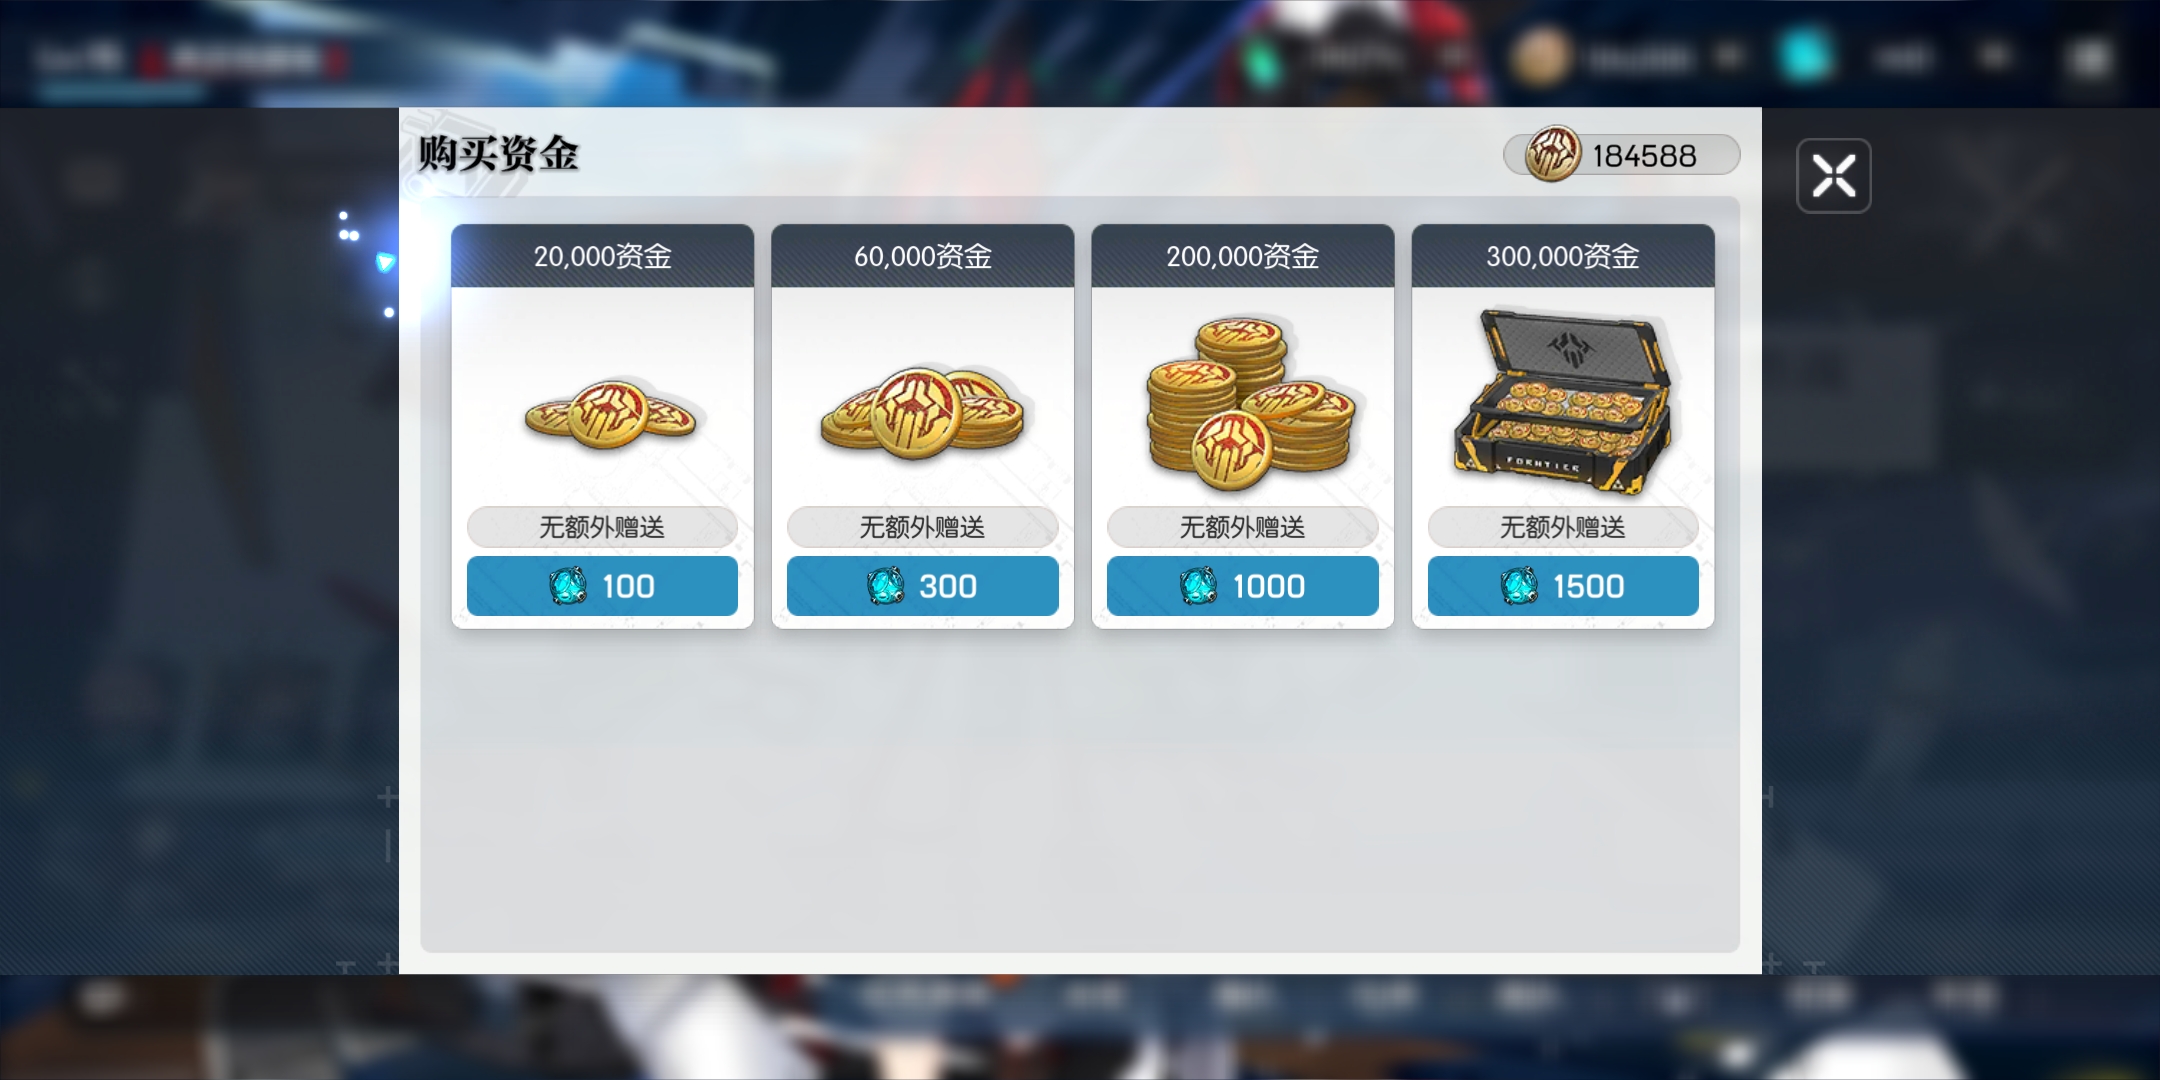Click the 184588 funds balance display
Screen dimensions: 2160x1080
pos(1622,155)
